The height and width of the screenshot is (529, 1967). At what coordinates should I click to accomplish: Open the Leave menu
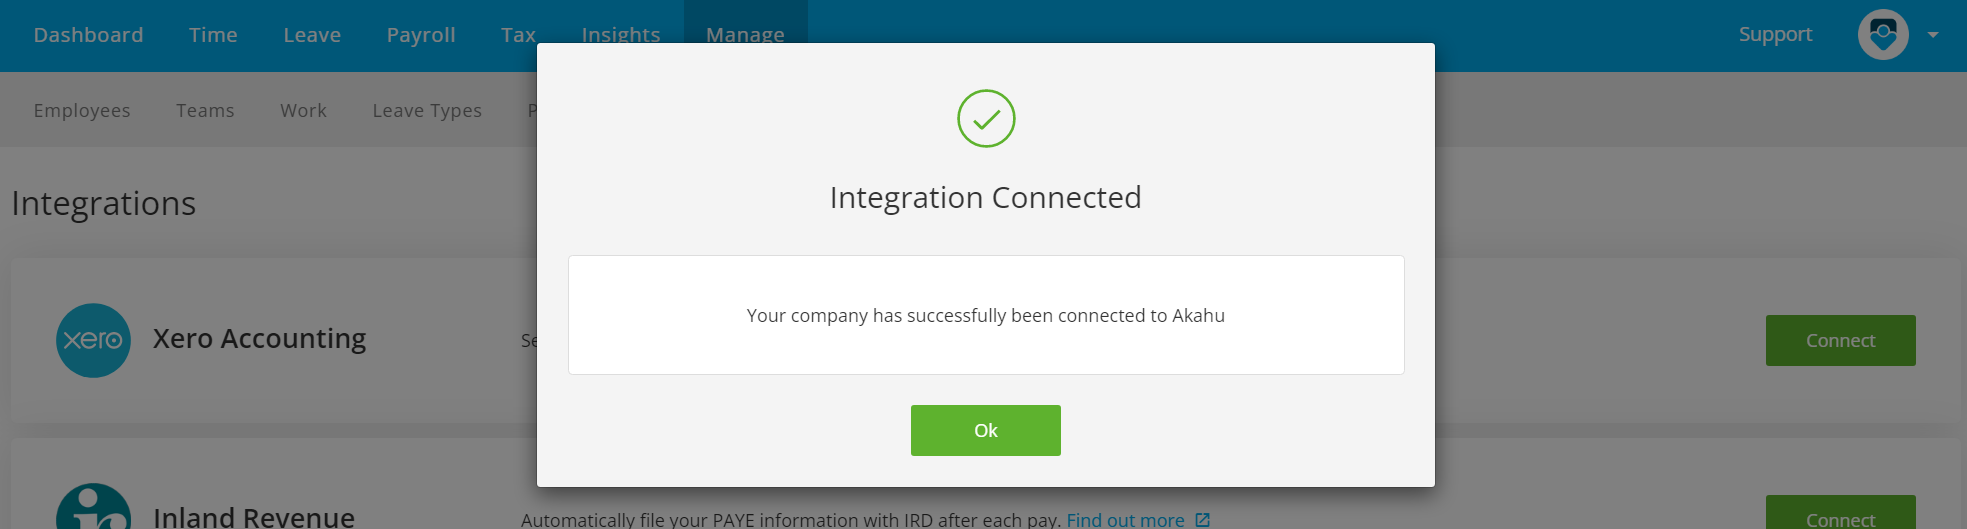click(x=312, y=35)
